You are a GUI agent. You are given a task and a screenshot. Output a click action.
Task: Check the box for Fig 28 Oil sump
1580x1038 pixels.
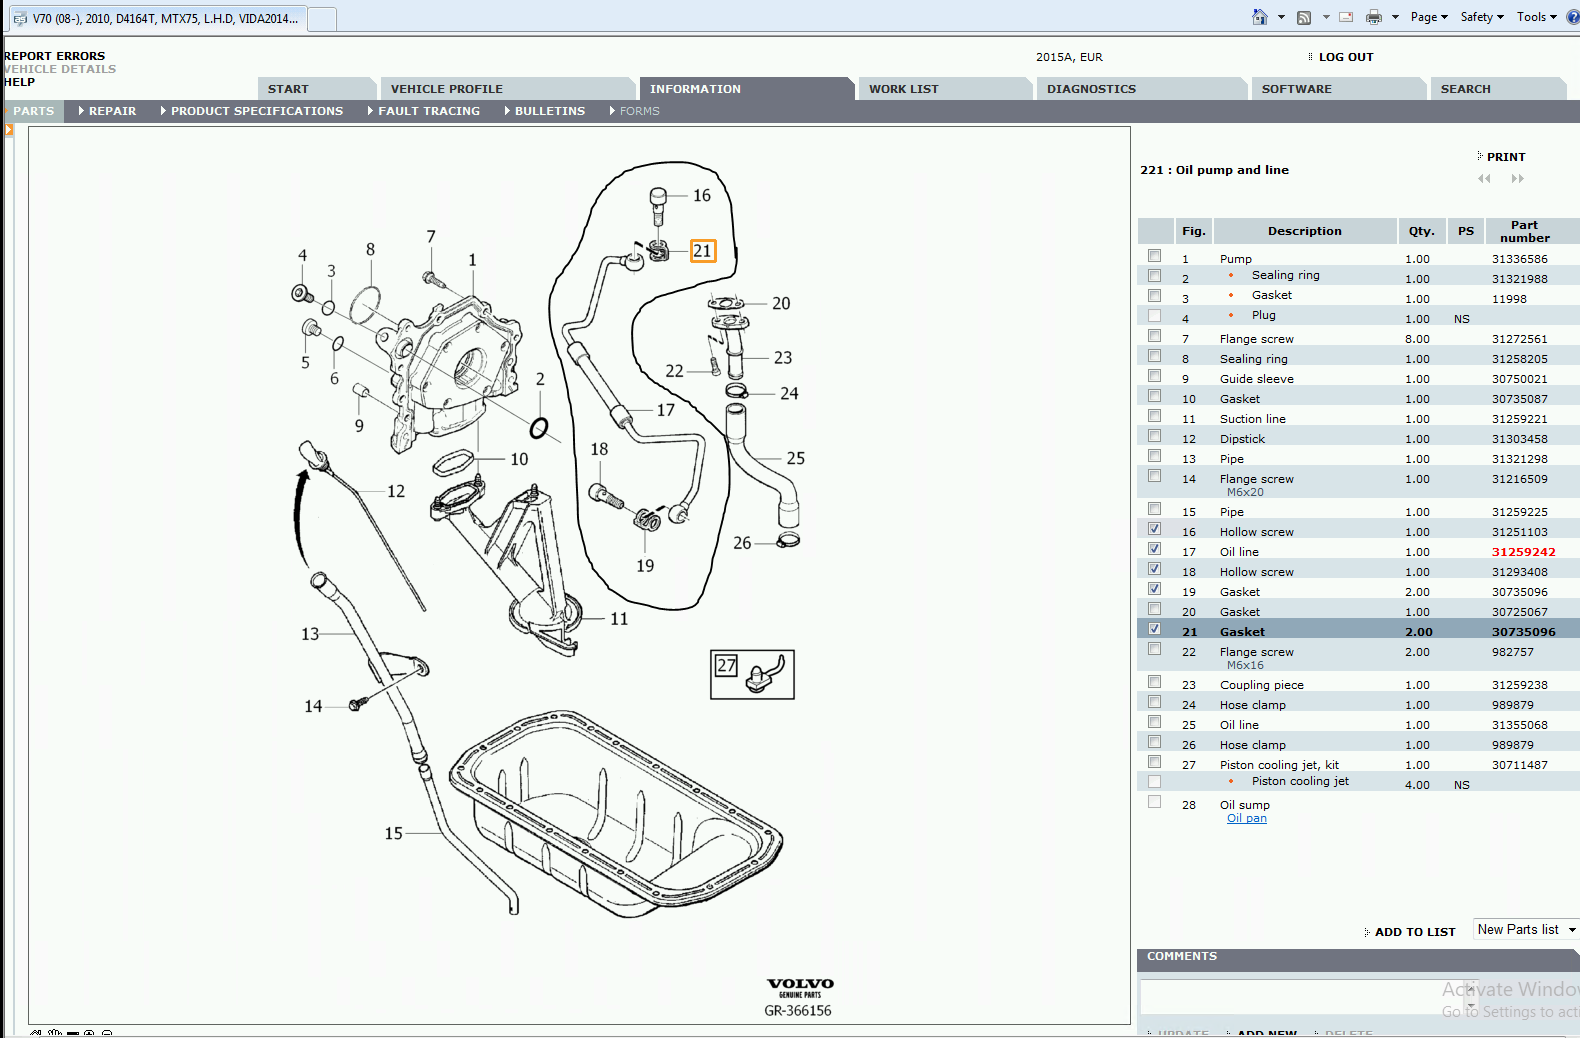point(1155,802)
